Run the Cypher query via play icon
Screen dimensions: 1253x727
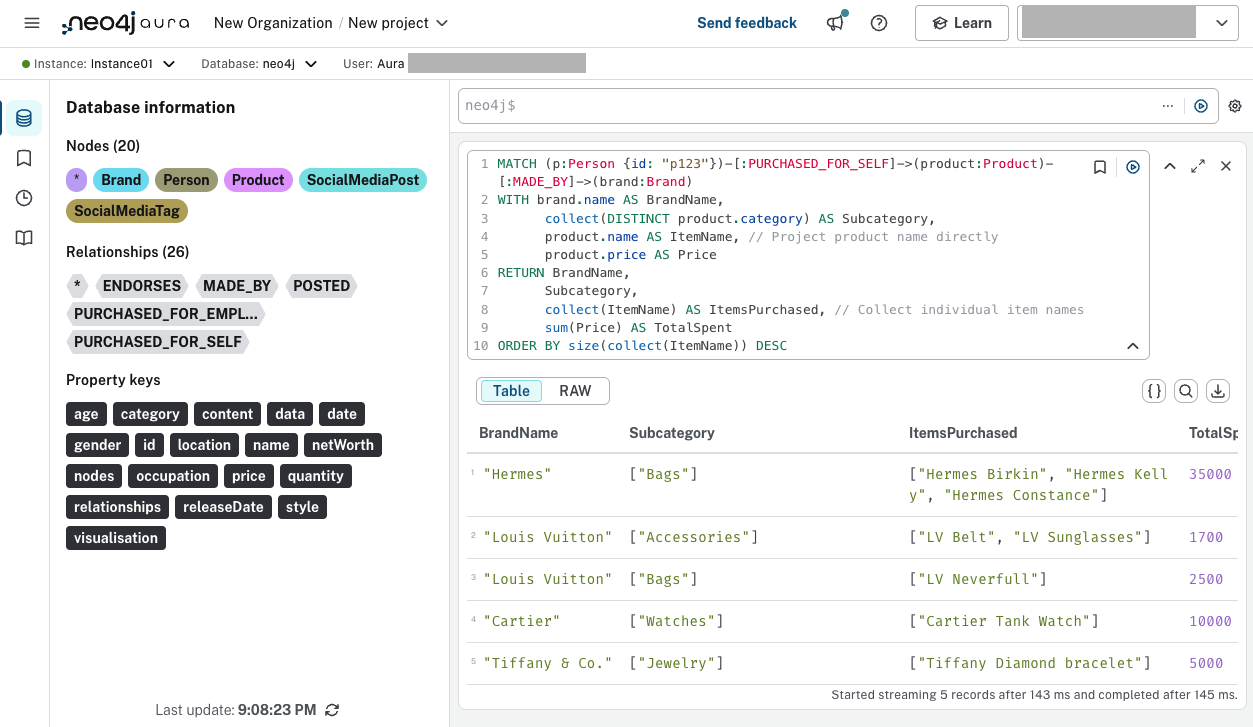(x=1133, y=167)
